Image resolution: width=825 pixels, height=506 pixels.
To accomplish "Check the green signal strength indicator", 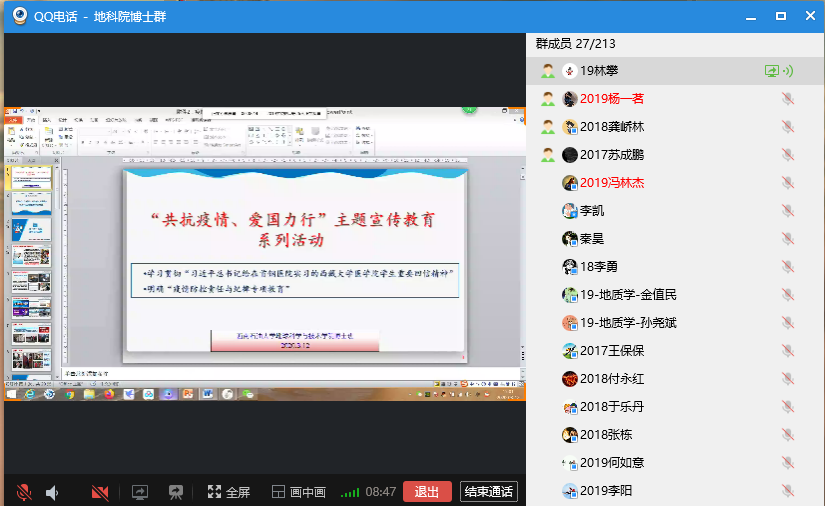I will click(x=349, y=492).
